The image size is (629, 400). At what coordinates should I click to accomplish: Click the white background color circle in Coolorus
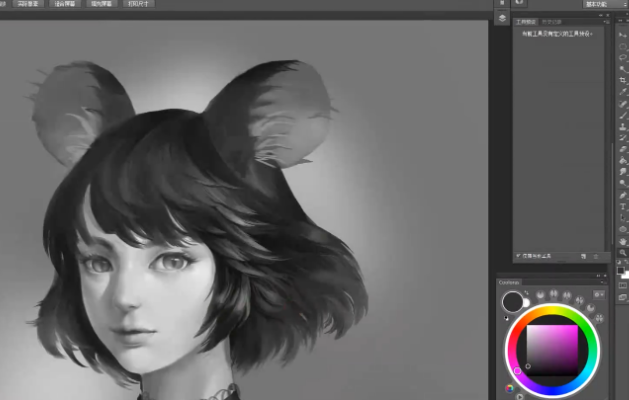pos(526,303)
